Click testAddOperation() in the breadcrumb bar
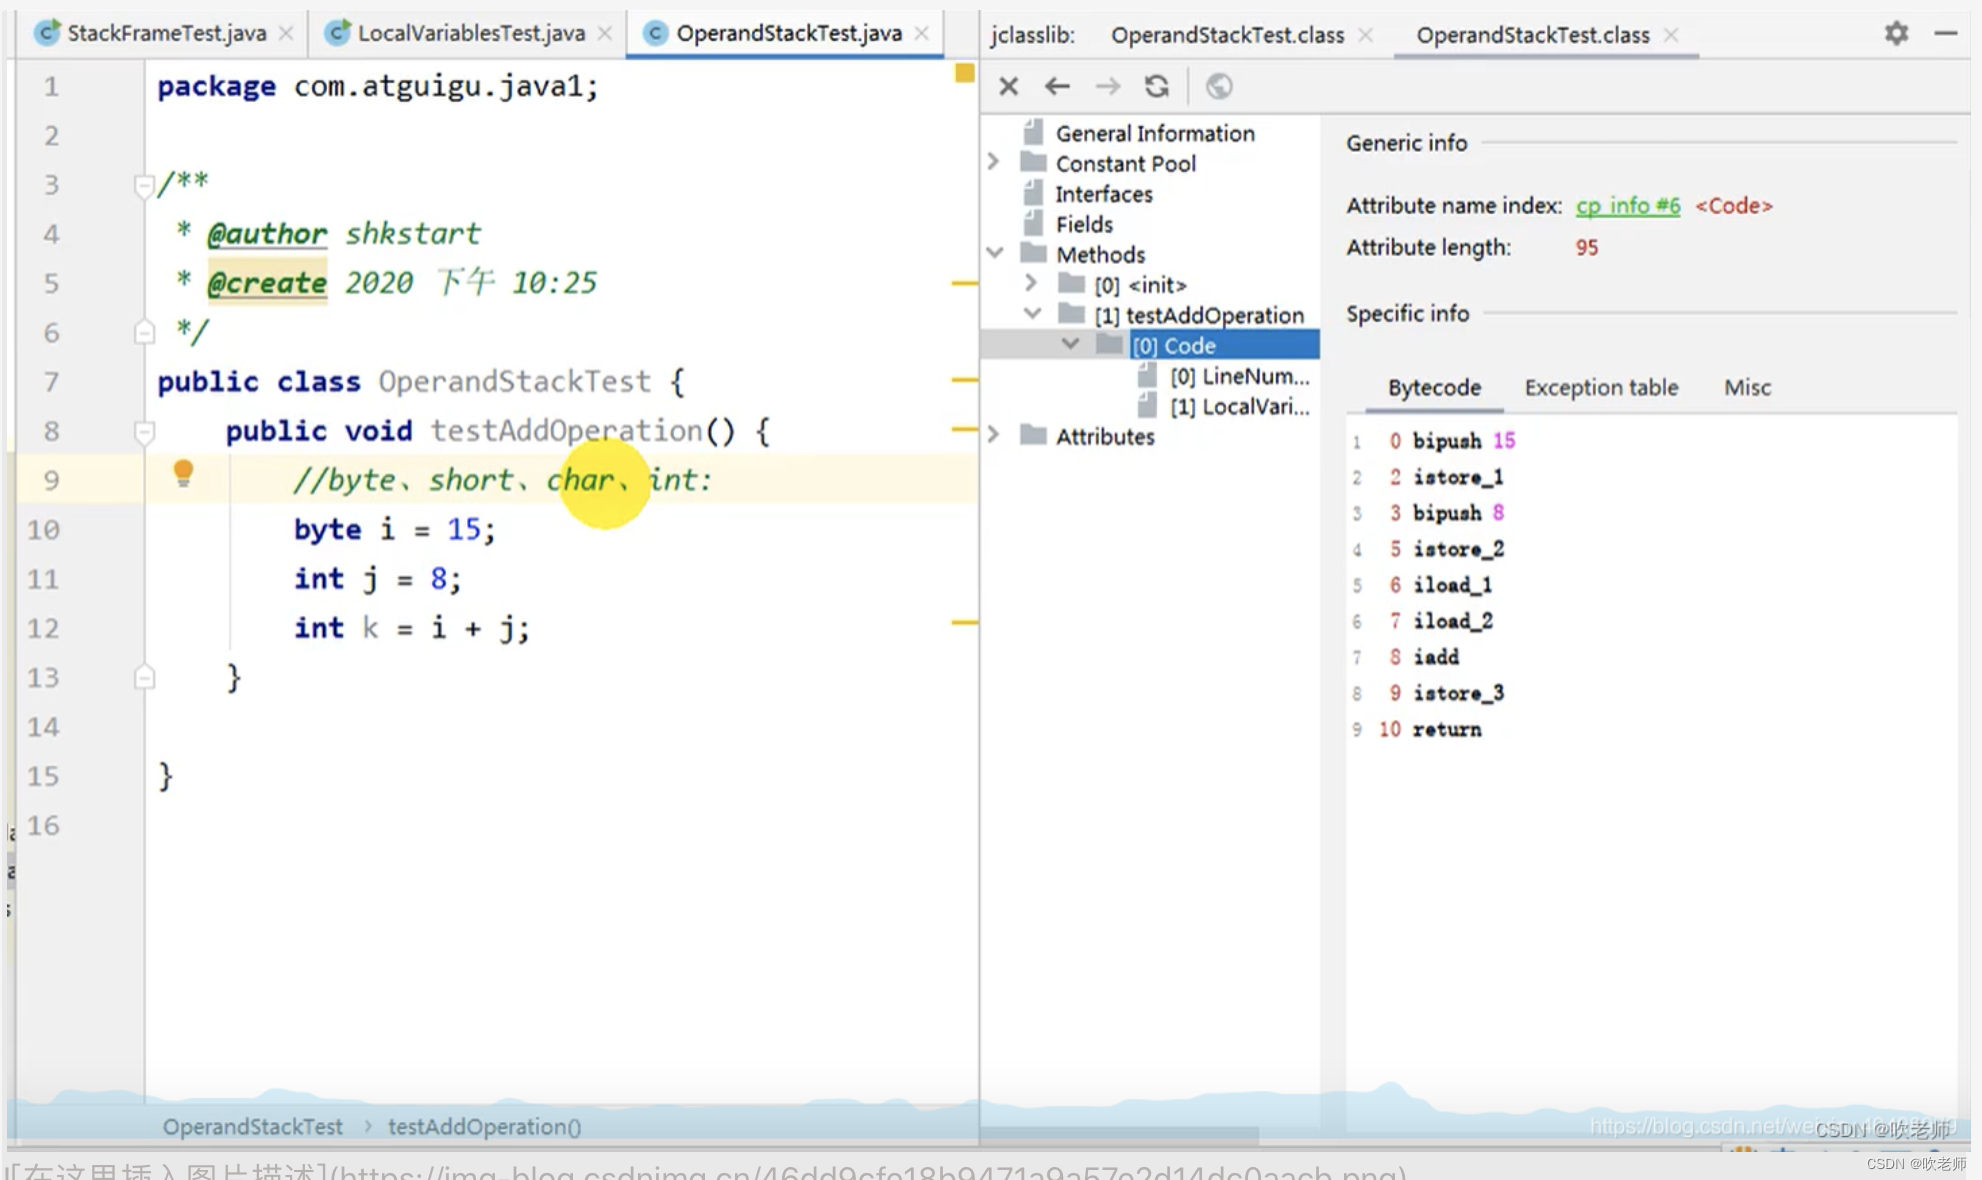Viewport: 1982px width, 1180px height. (x=484, y=1127)
